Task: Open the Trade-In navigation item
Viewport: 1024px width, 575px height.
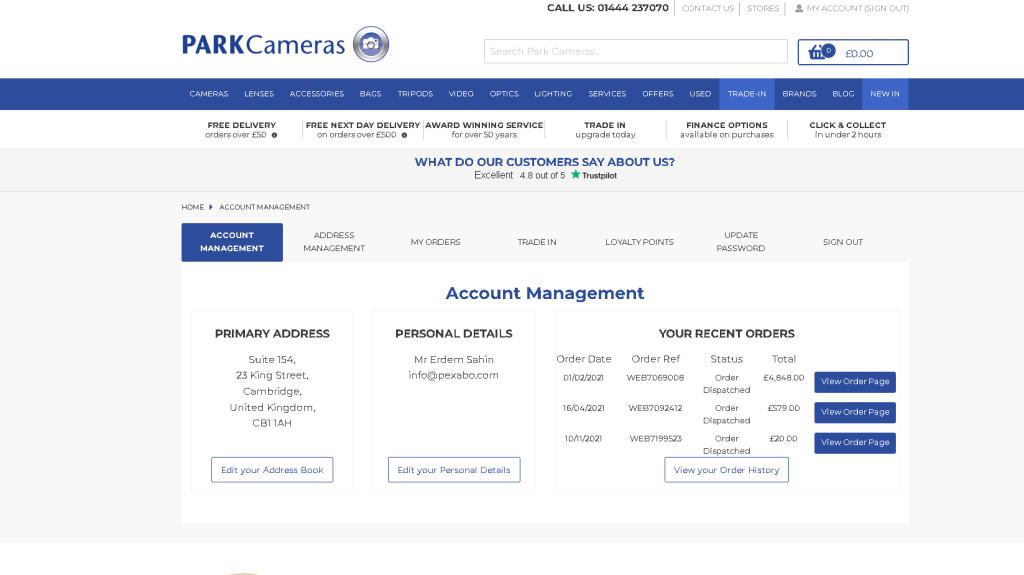Action: (x=747, y=94)
